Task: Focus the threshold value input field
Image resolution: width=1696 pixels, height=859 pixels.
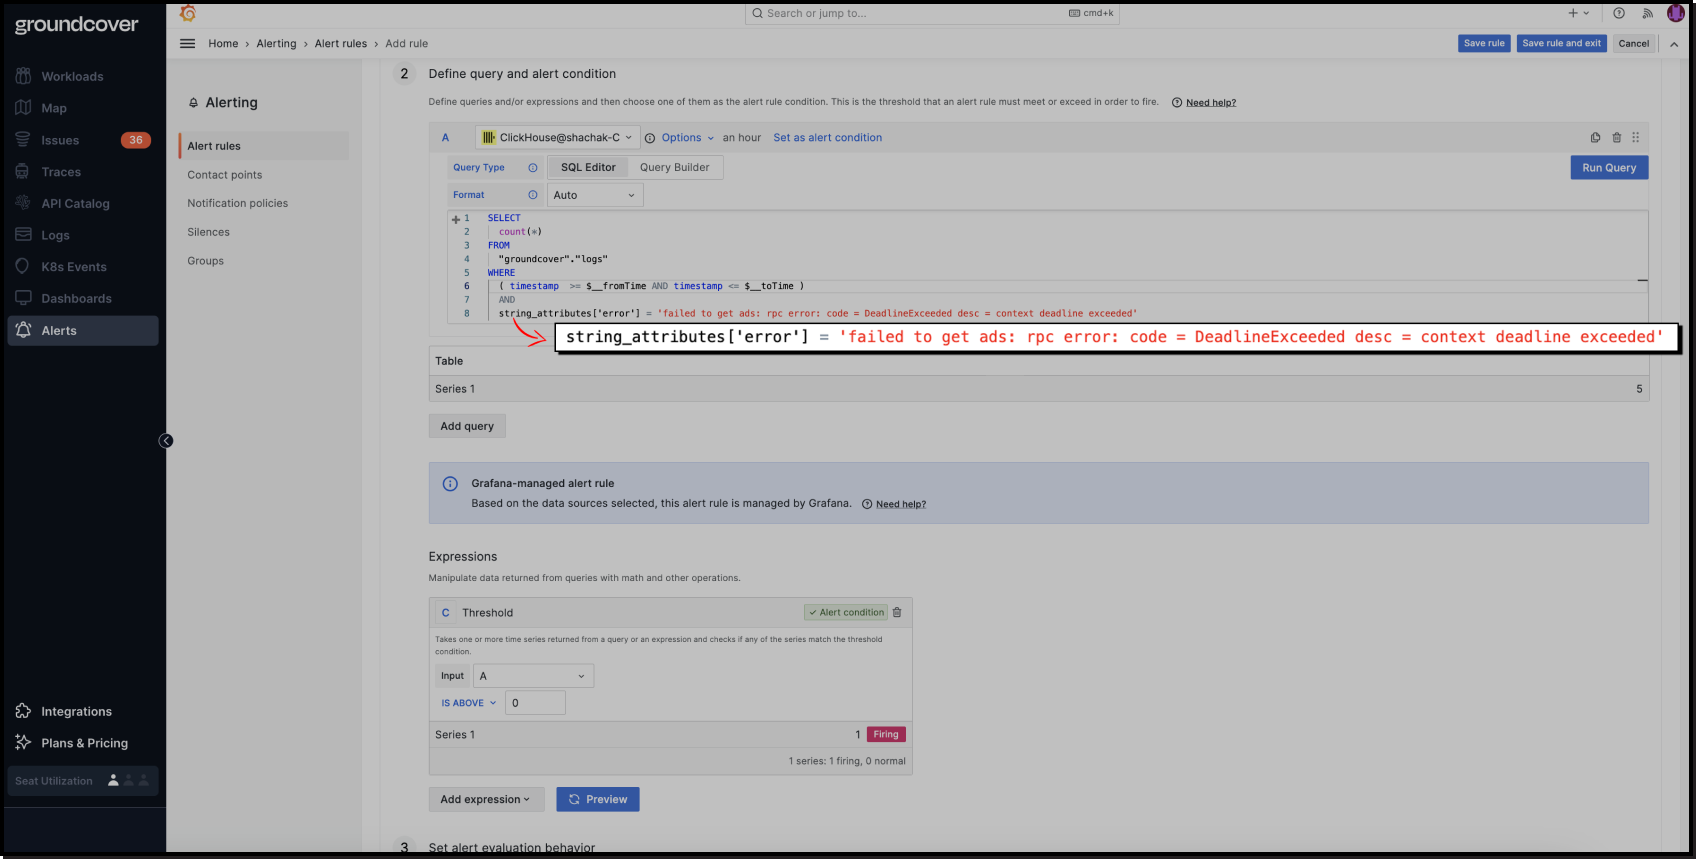Action: point(535,703)
